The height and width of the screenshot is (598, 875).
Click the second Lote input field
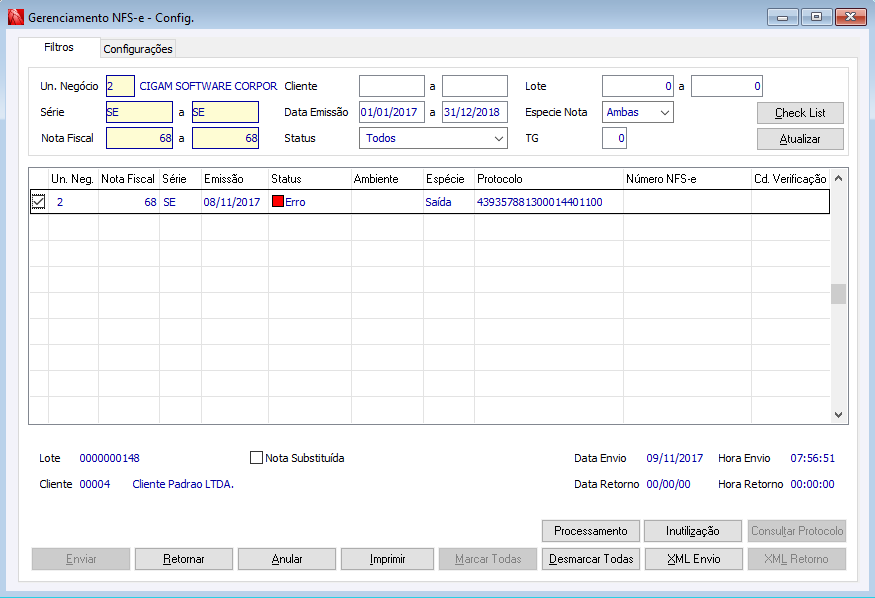pyautogui.click(x=727, y=86)
